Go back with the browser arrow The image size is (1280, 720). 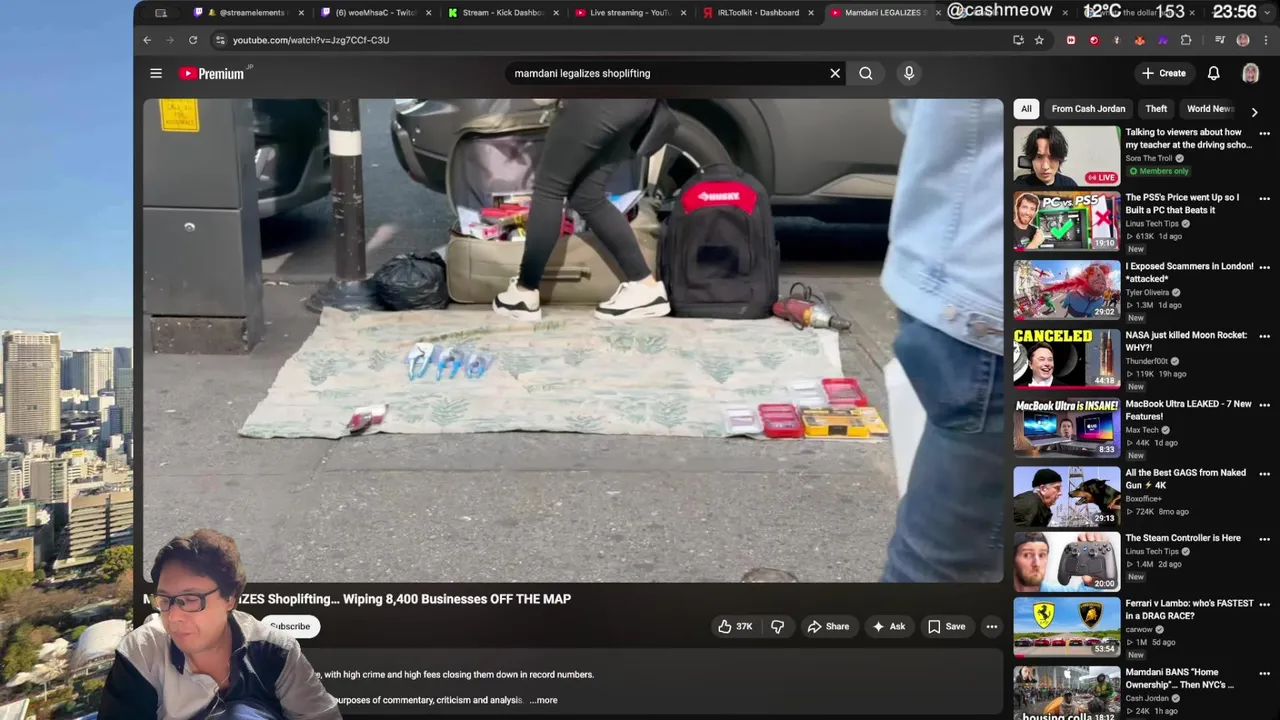pyautogui.click(x=147, y=40)
